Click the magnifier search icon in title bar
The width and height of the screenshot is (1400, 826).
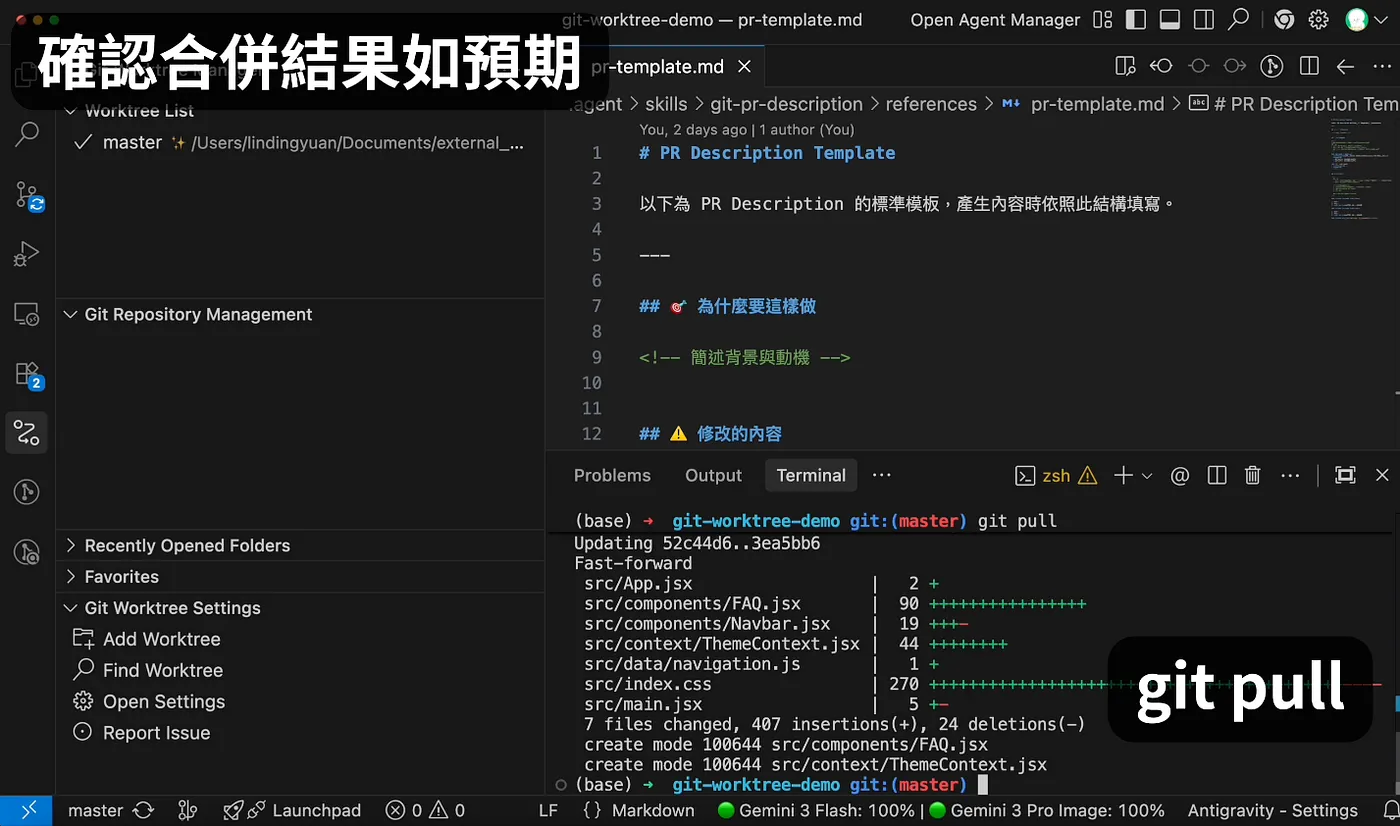tap(1239, 19)
